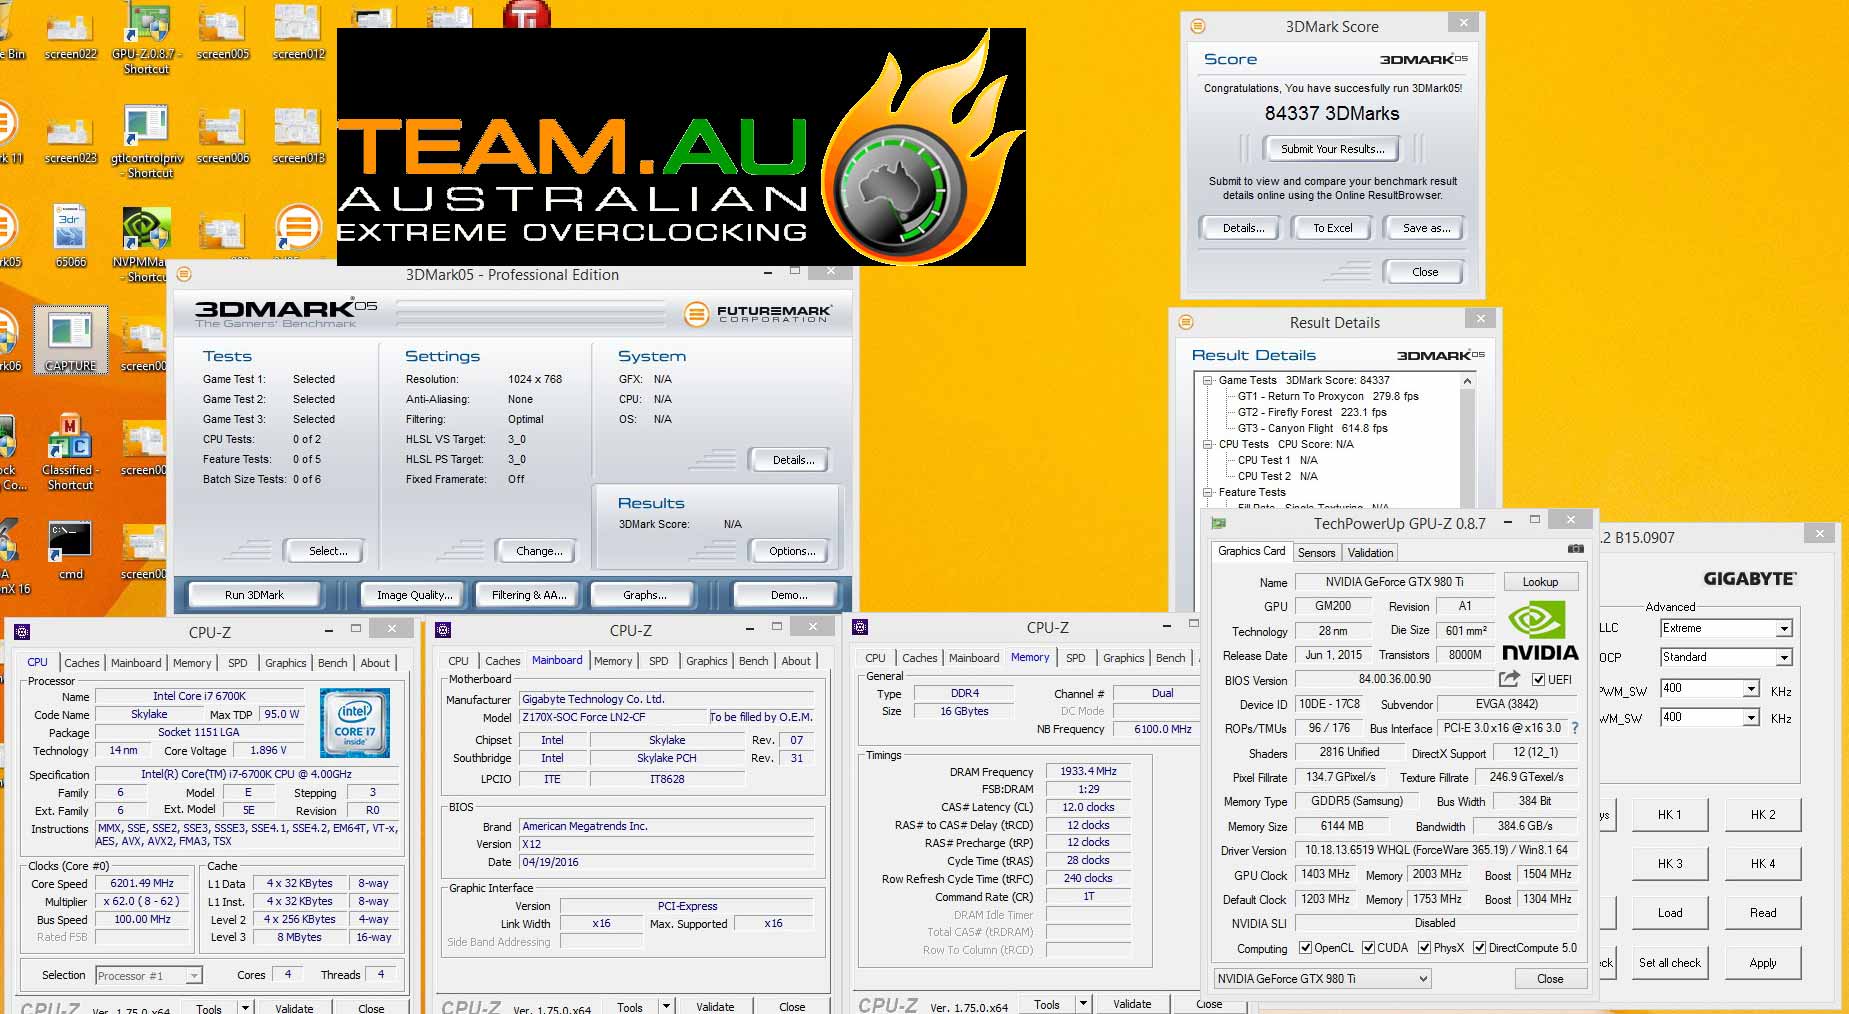This screenshot has height=1014, width=1849.
Task: Launch the gticontrolpriv Shortcut icon
Action: pyautogui.click(x=146, y=142)
